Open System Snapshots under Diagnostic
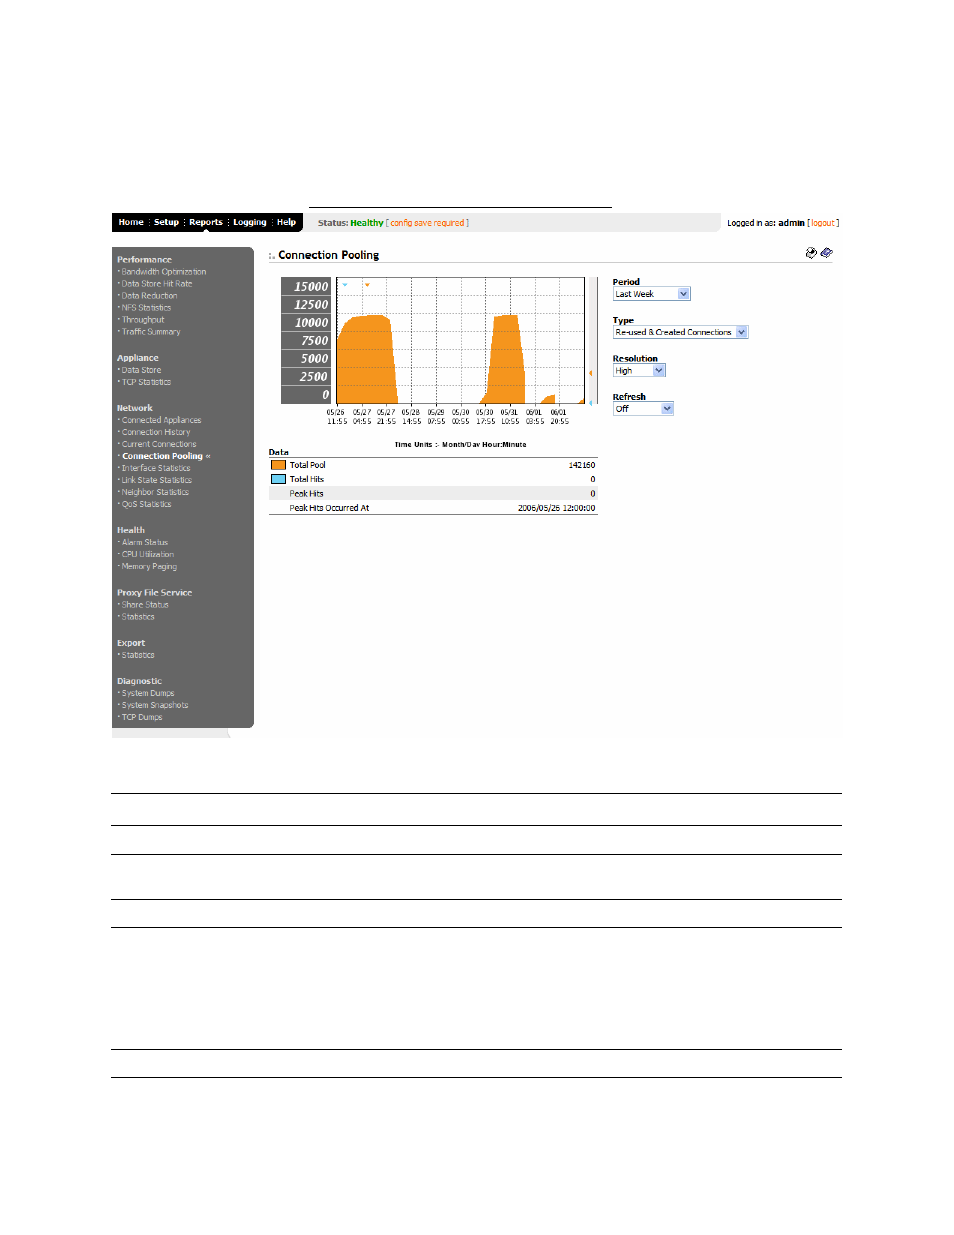Viewport: 954px width, 1235px height. coord(155,705)
